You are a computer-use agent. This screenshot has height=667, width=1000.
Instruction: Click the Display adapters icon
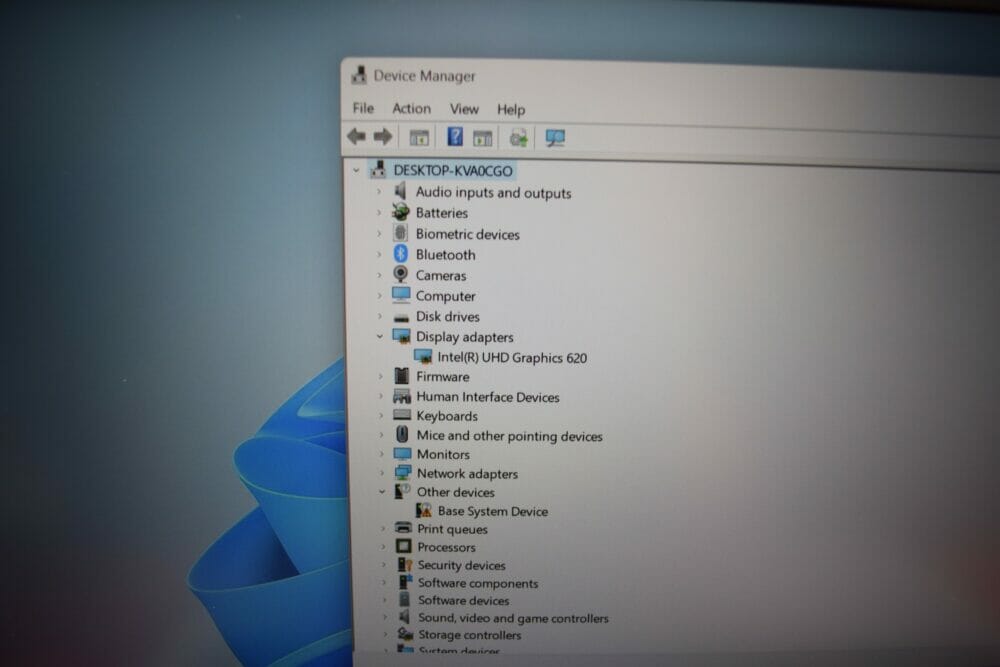(402, 336)
